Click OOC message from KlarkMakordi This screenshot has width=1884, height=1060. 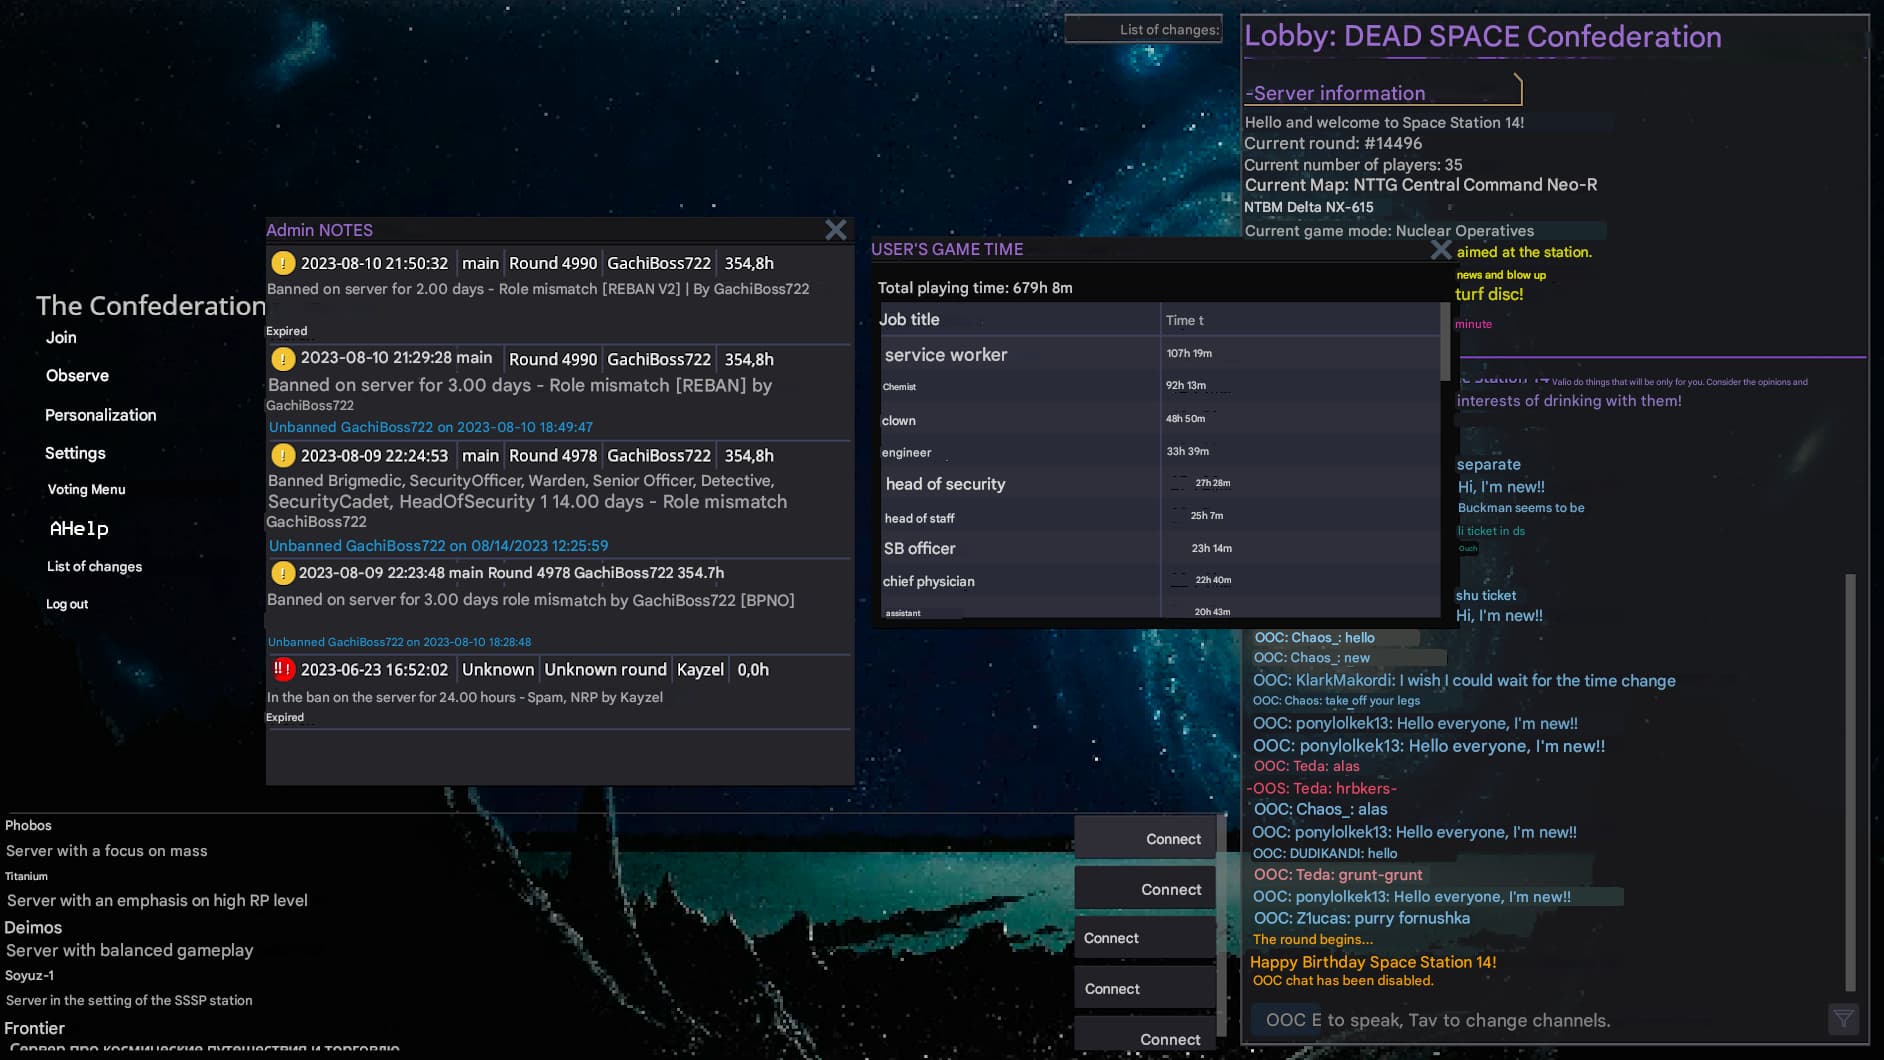[x=1464, y=680]
